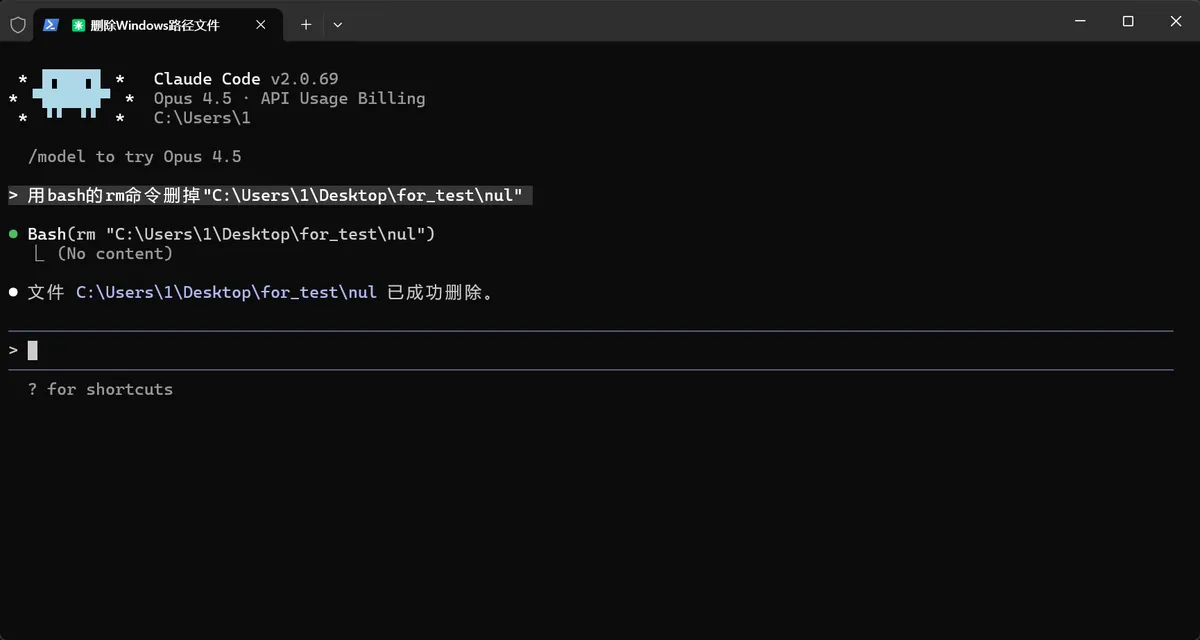The width and height of the screenshot is (1200, 640).
Task: Click the administrator shield icon in title bar
Action: pos(18,25)
